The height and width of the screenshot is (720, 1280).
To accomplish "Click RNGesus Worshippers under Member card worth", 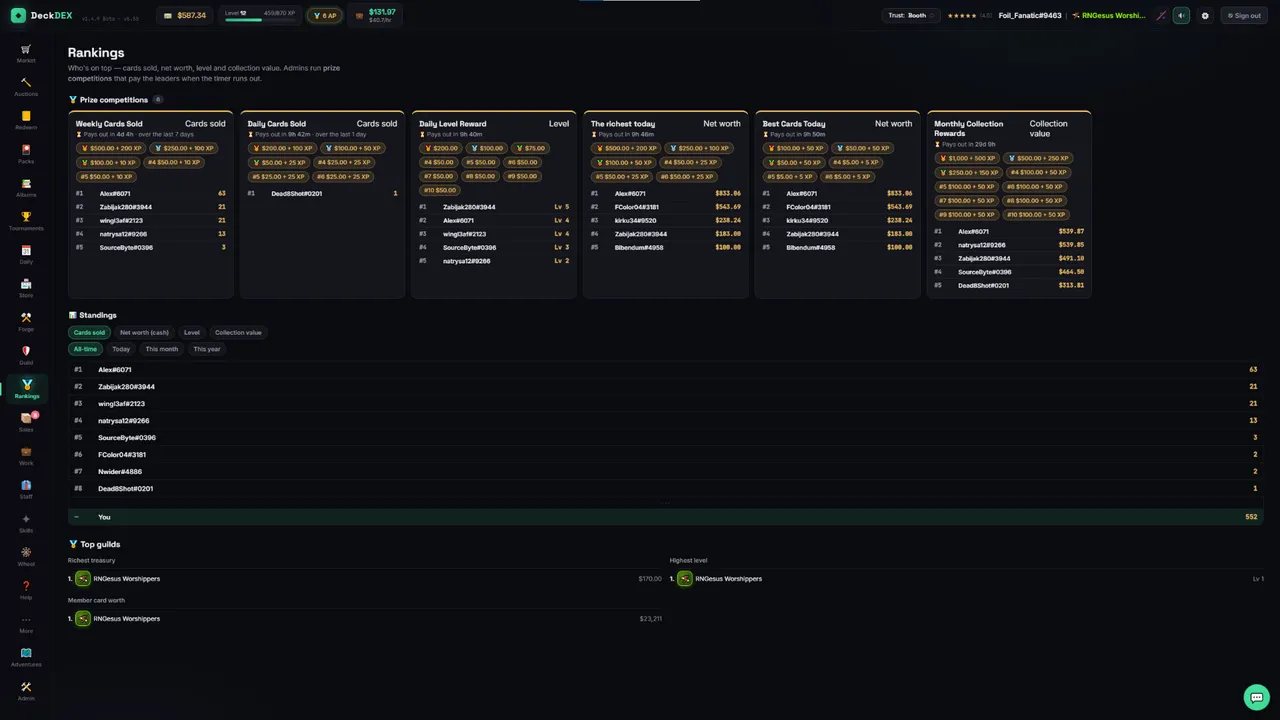I will (x=127, y=619).
